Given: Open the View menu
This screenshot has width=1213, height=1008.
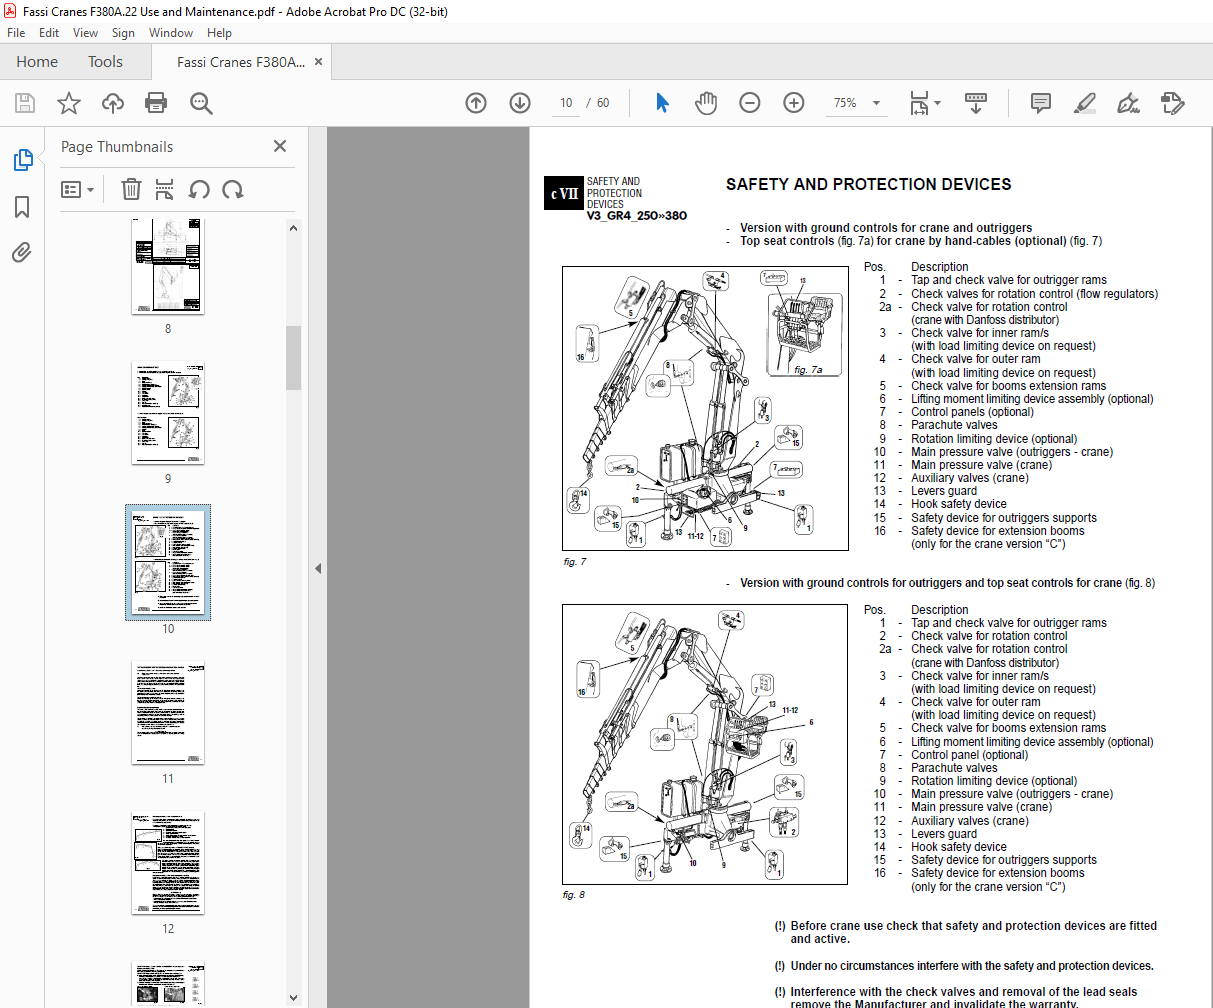Looking at the screenshot, I should click(x=86, y=33).
